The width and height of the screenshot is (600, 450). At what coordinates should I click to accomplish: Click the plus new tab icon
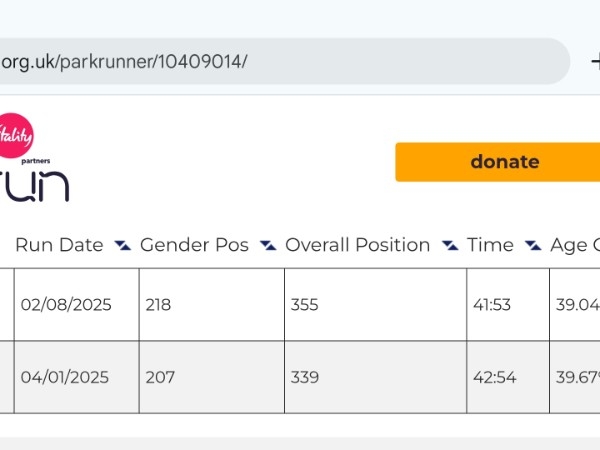point(595,61)
